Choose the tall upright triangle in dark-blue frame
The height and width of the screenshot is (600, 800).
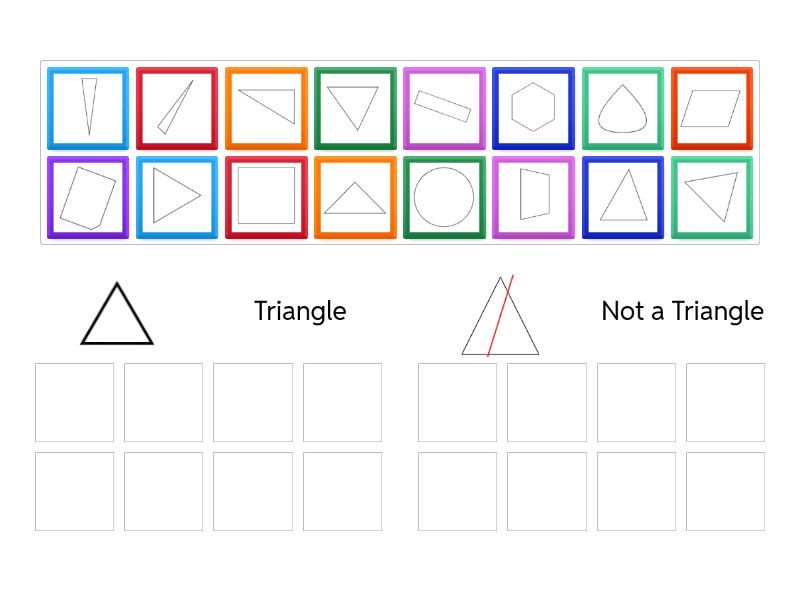(x=622, y=197)
